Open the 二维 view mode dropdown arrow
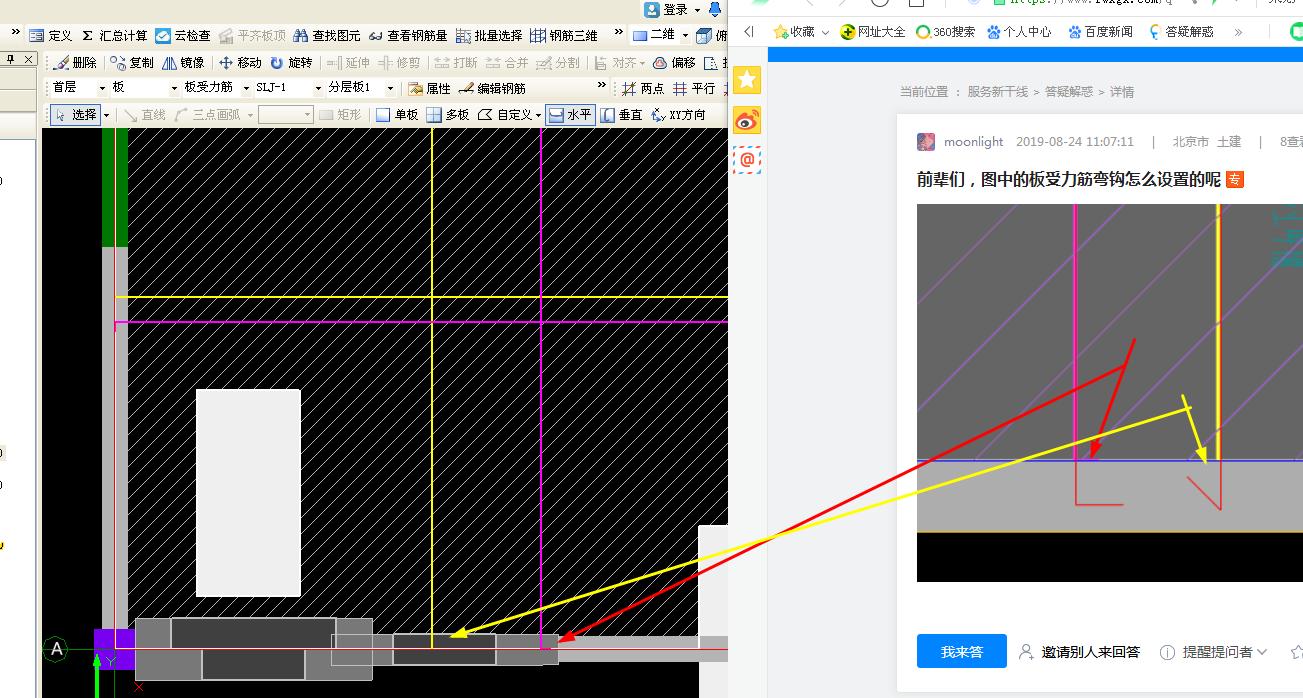Image resolution: width=1303 pixels, height=698 pixels. [685, 35]
